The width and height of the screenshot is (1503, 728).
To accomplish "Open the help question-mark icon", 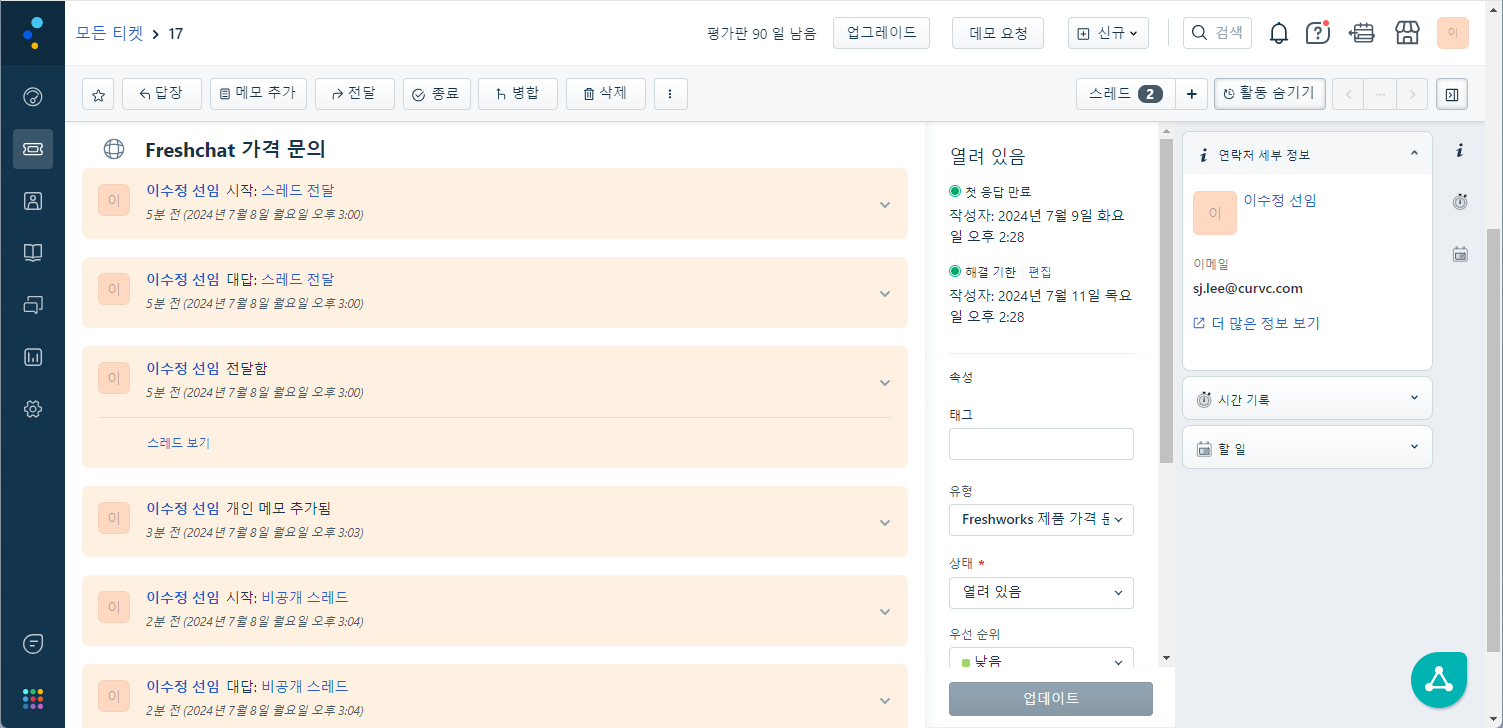I will tap(1318, 33).
